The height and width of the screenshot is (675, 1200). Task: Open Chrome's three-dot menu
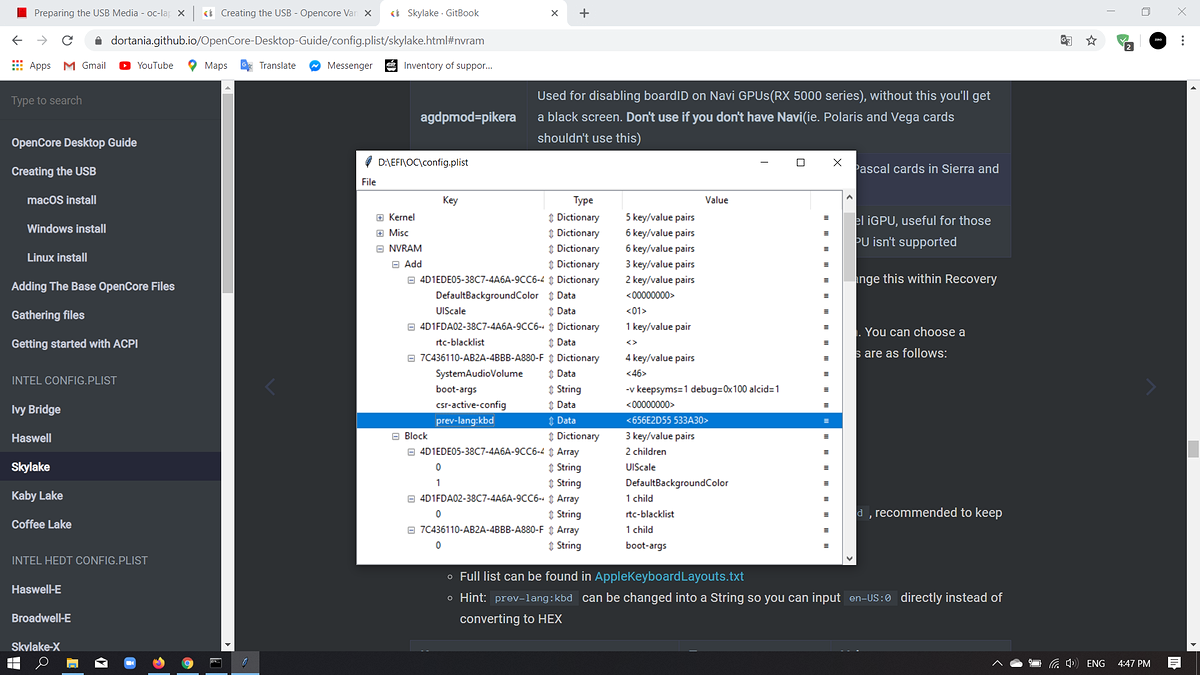[x=1185, y=40]
